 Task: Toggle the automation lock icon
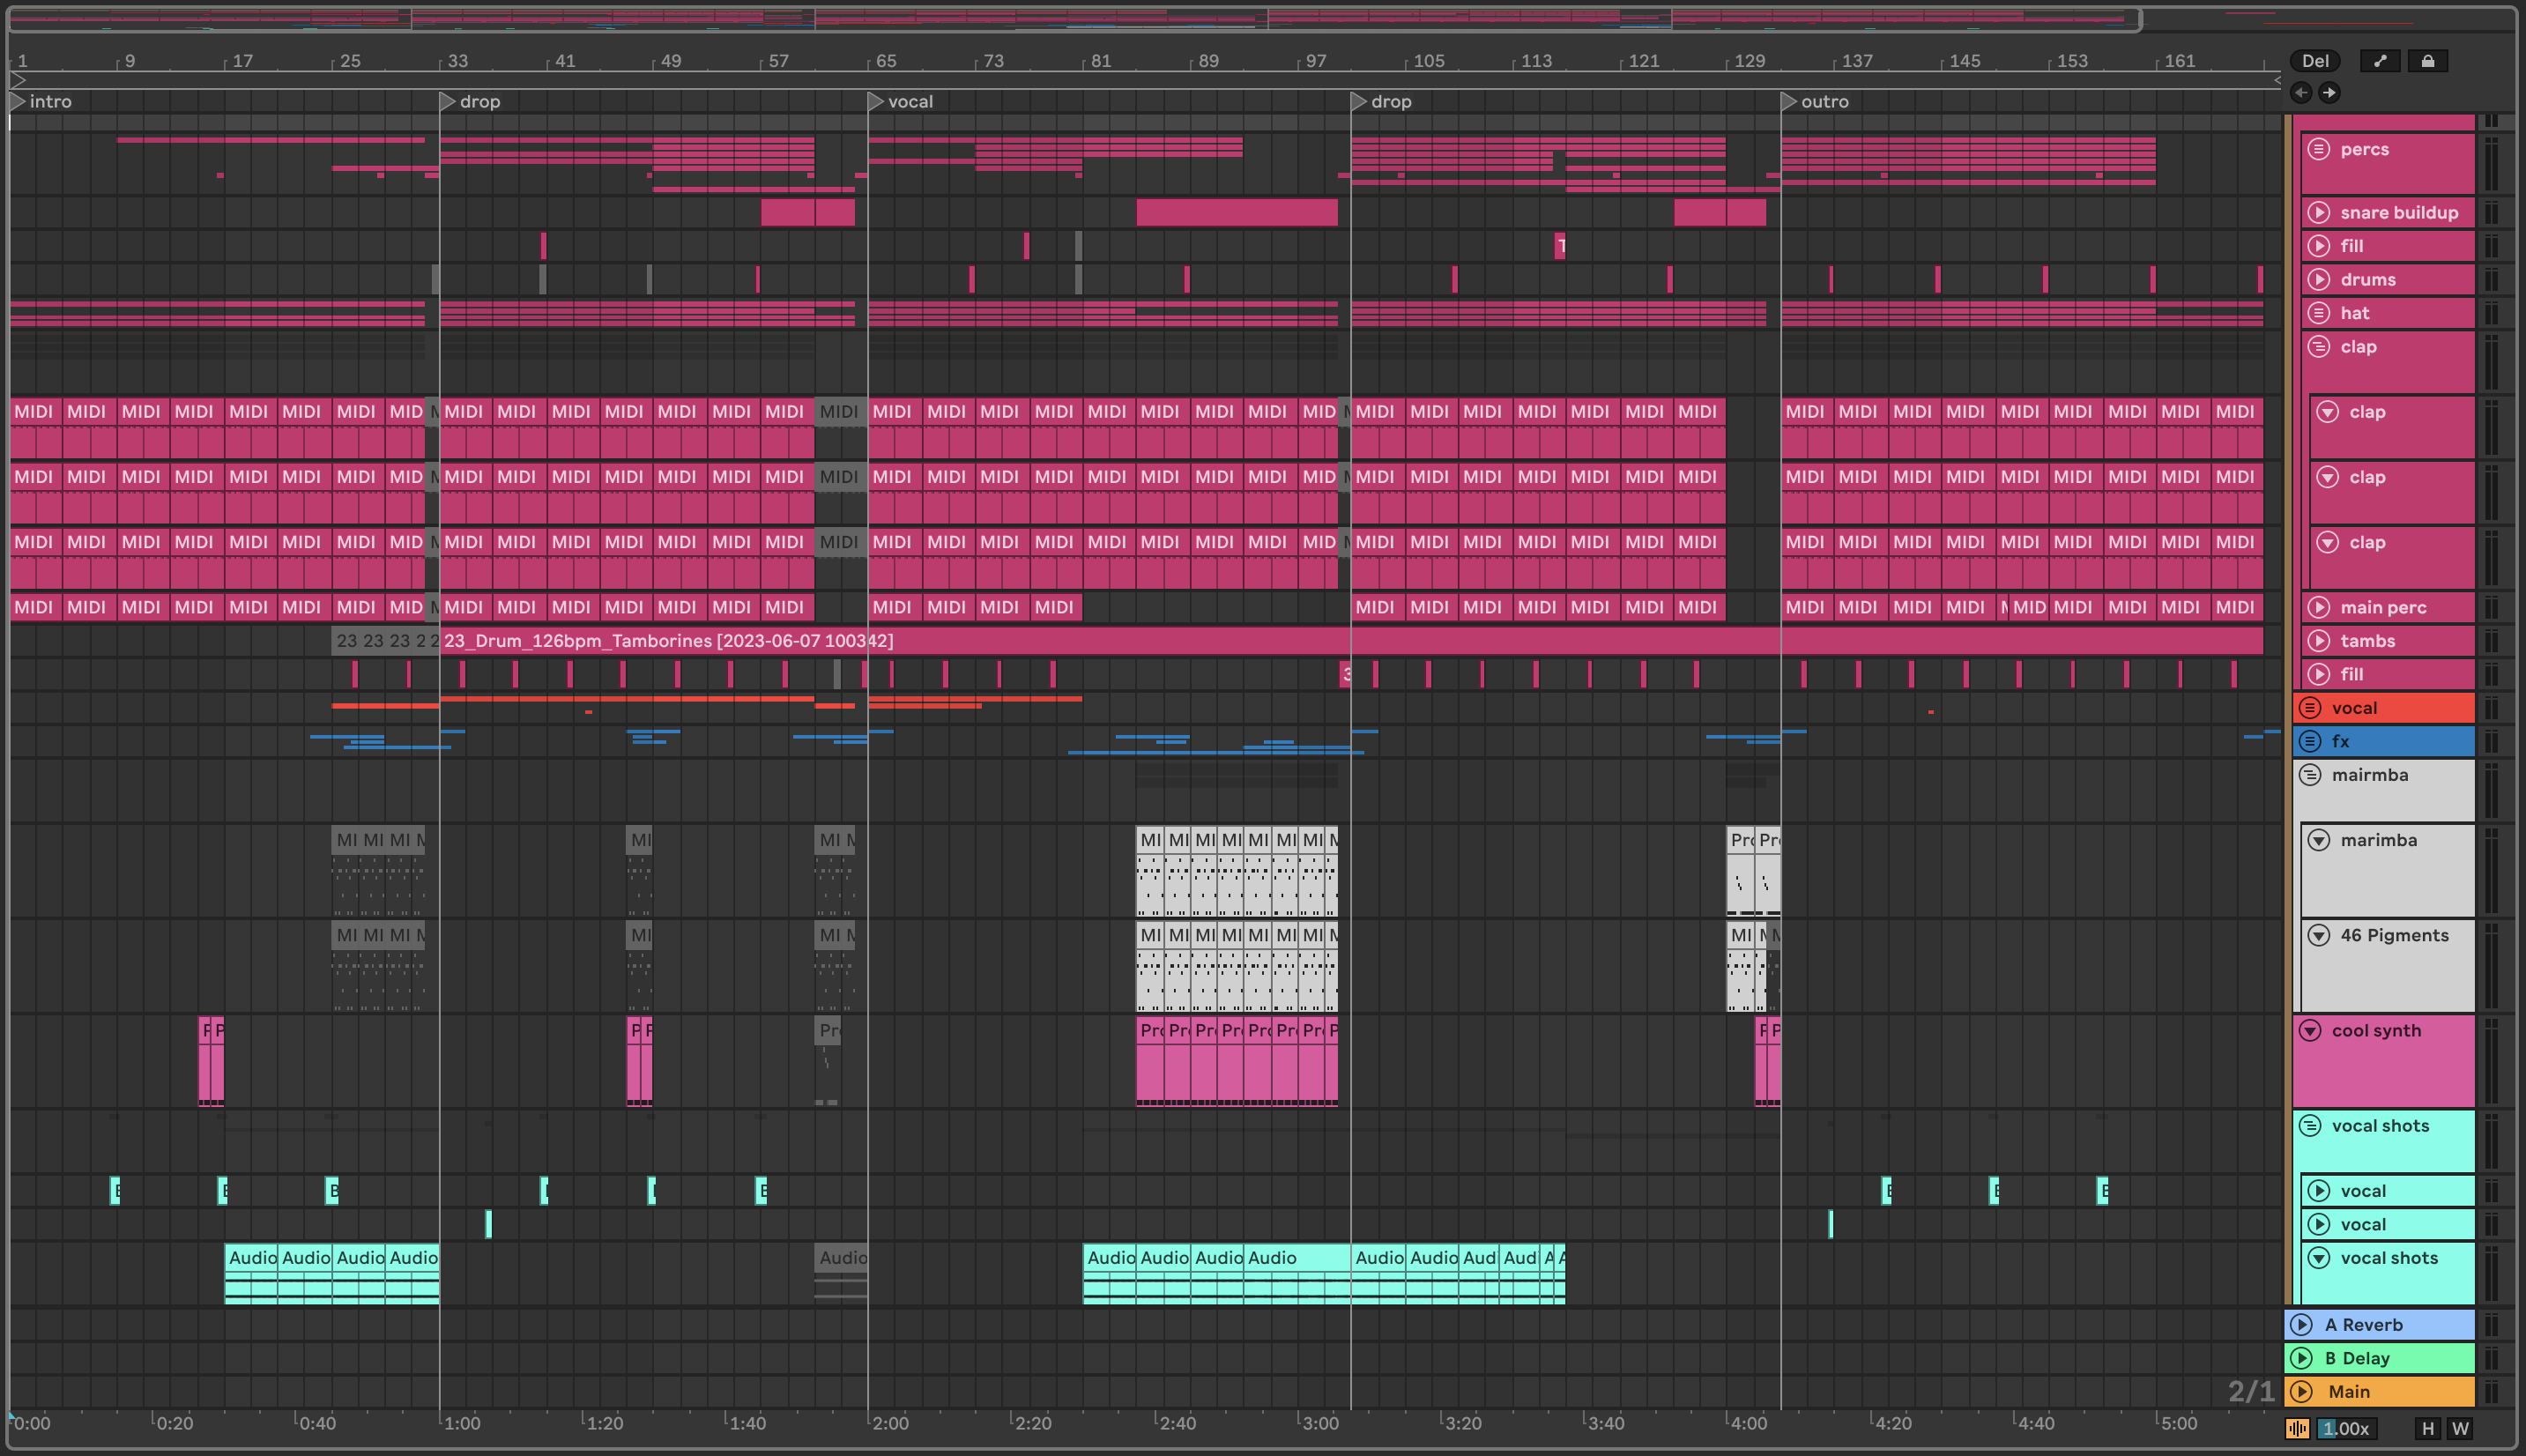tap(2427, 61)
